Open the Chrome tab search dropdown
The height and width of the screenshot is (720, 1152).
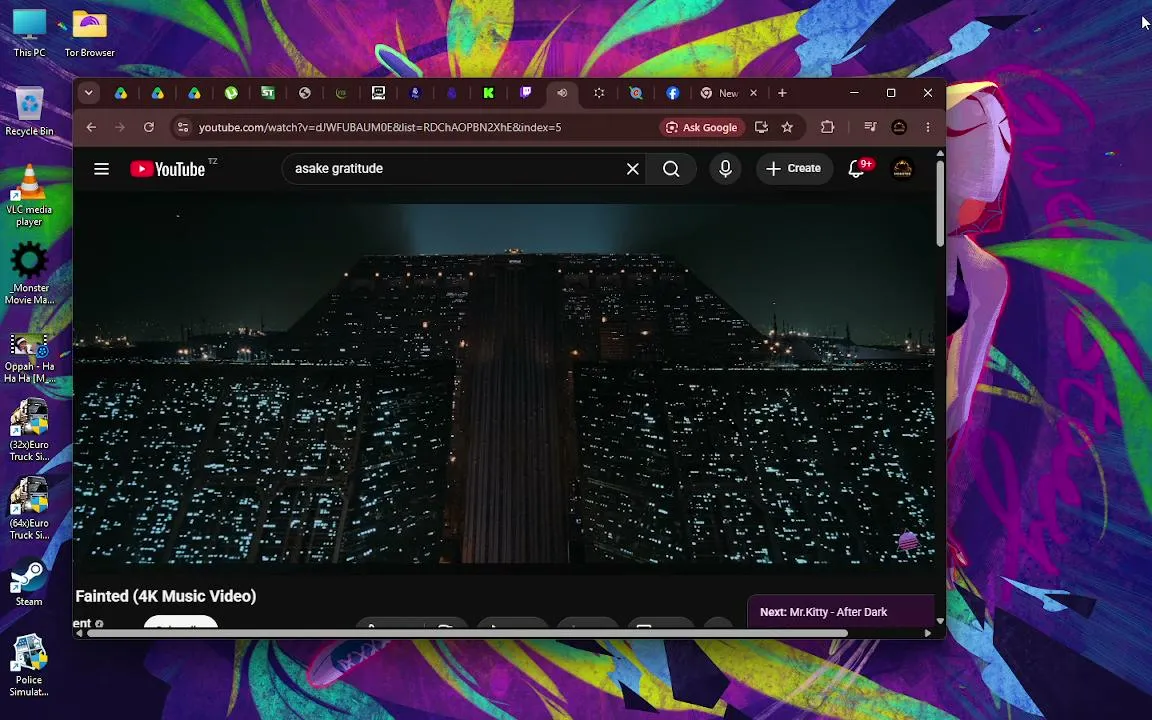pyautogui.click(x=88, y=93)
